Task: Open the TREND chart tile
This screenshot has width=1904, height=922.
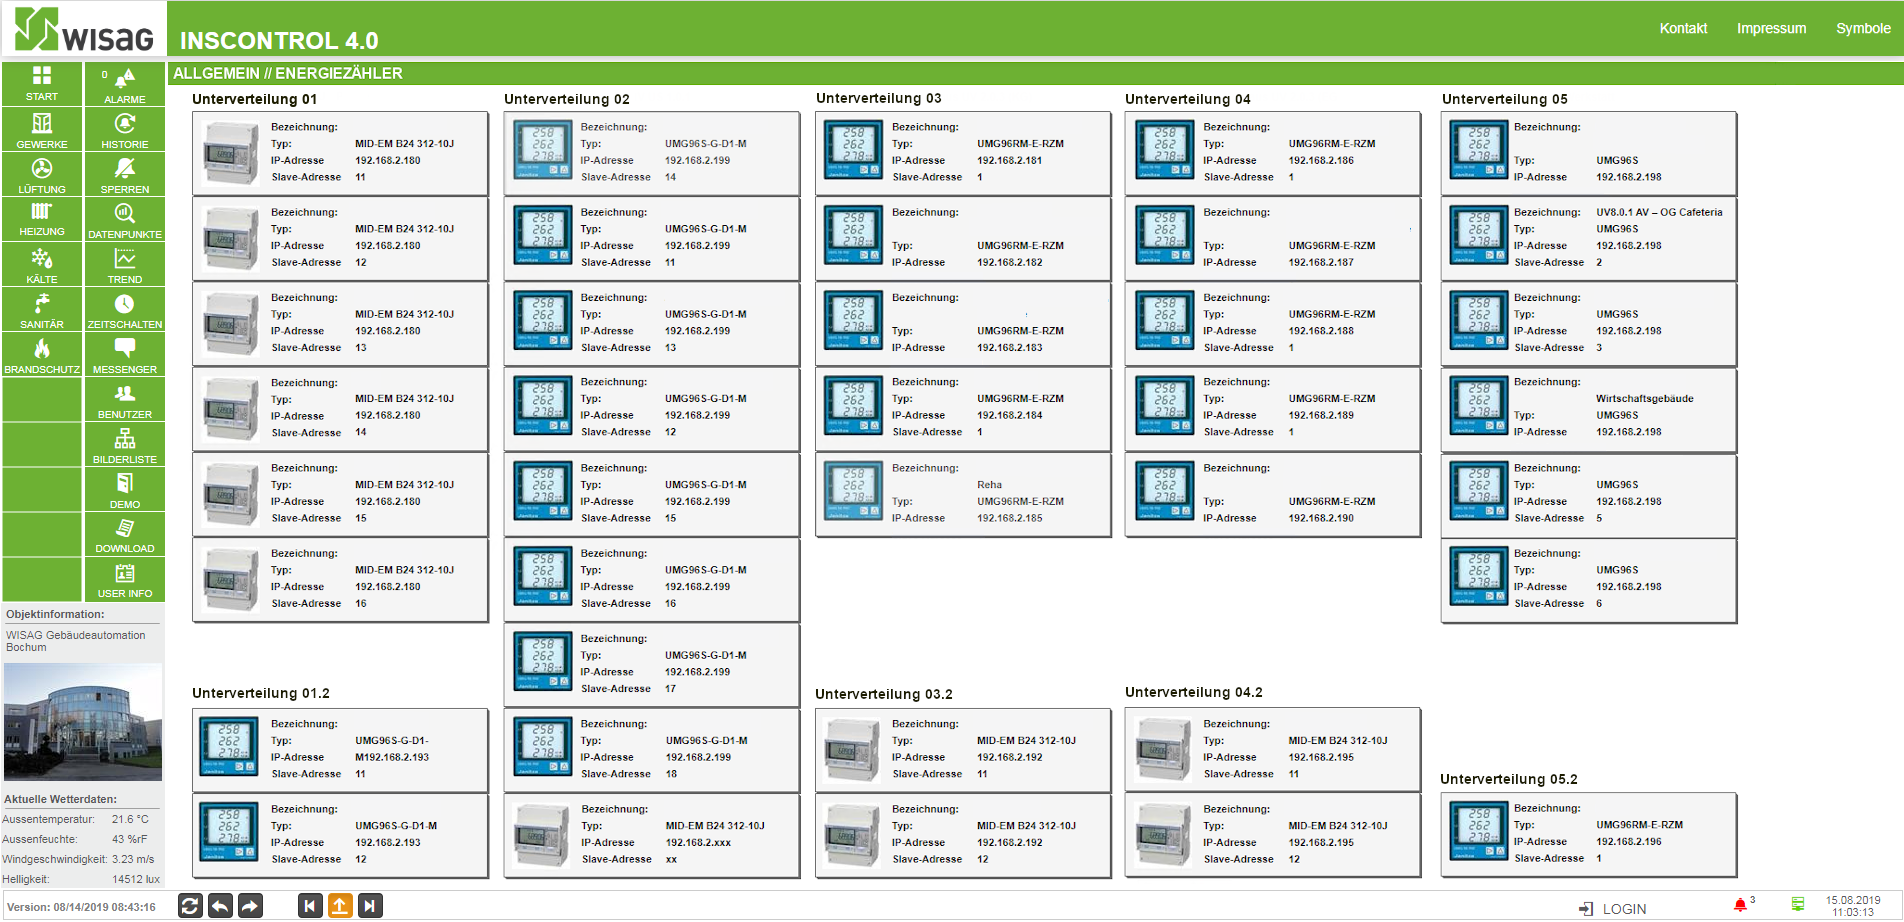Action: tap(125, 264)
